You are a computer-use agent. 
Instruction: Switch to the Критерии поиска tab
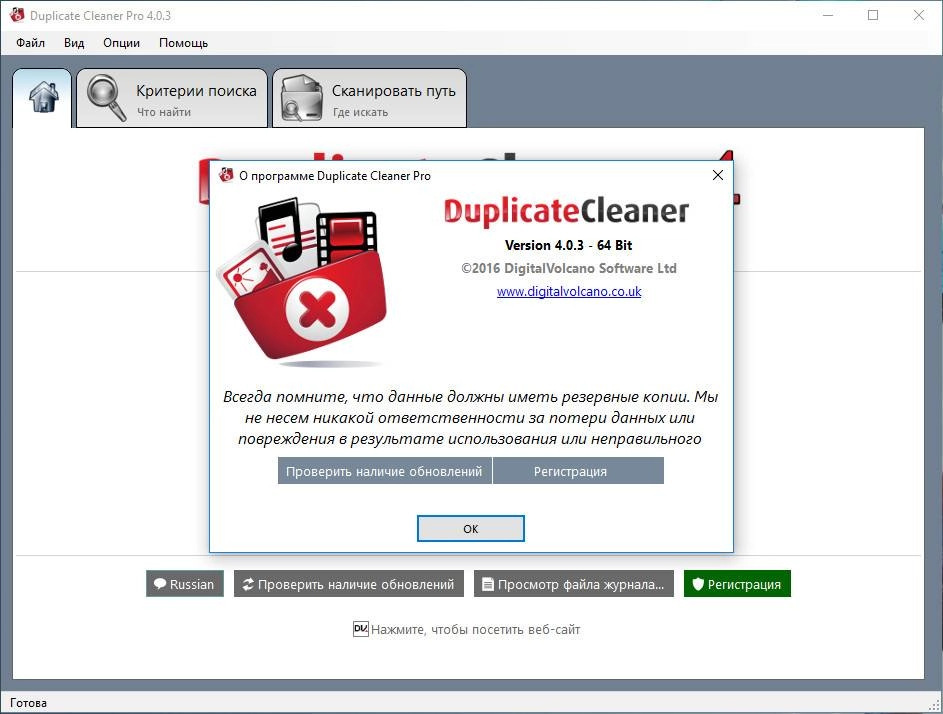tap(172, 98)
